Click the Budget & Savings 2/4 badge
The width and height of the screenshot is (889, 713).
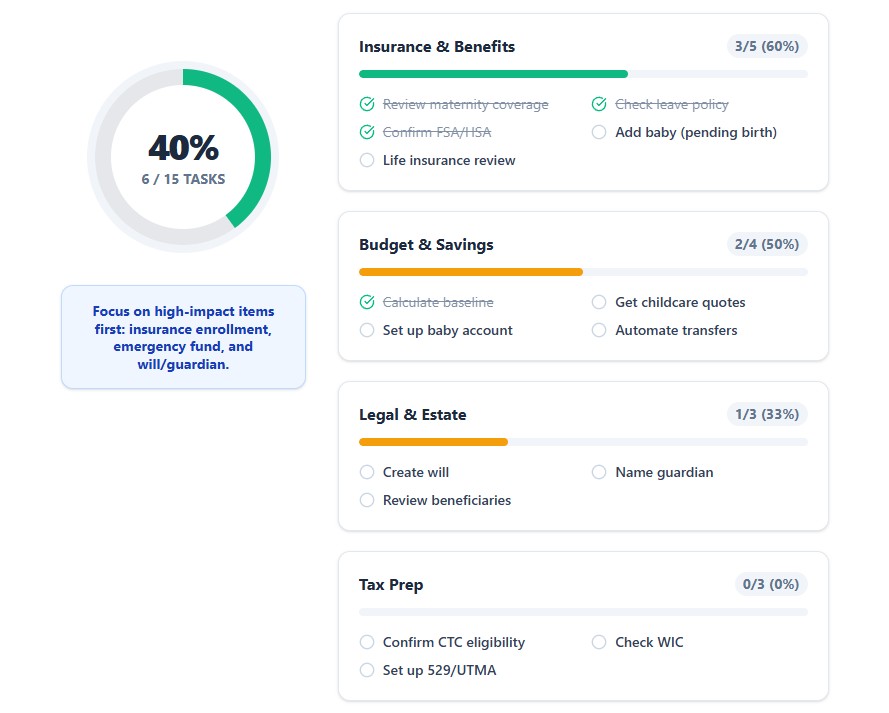[x=767, y=244]
